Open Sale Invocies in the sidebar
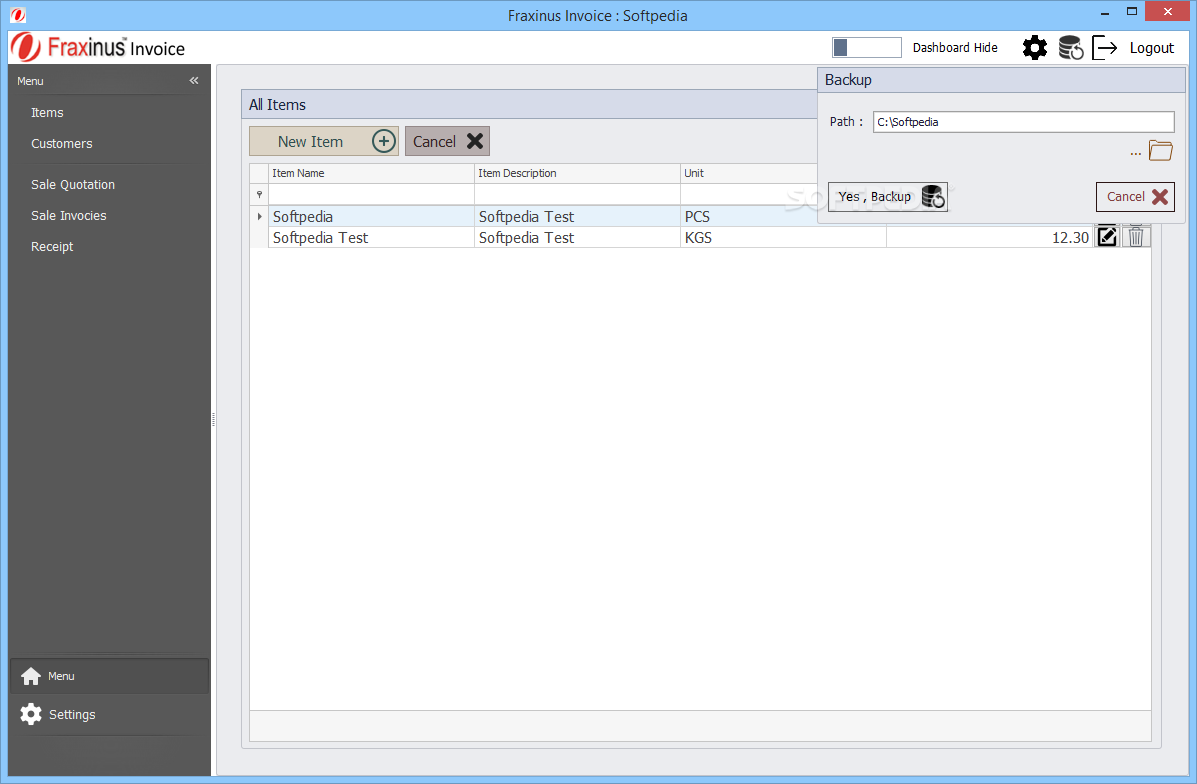Screen dimensions: 1197x784 tap(68, 216)
